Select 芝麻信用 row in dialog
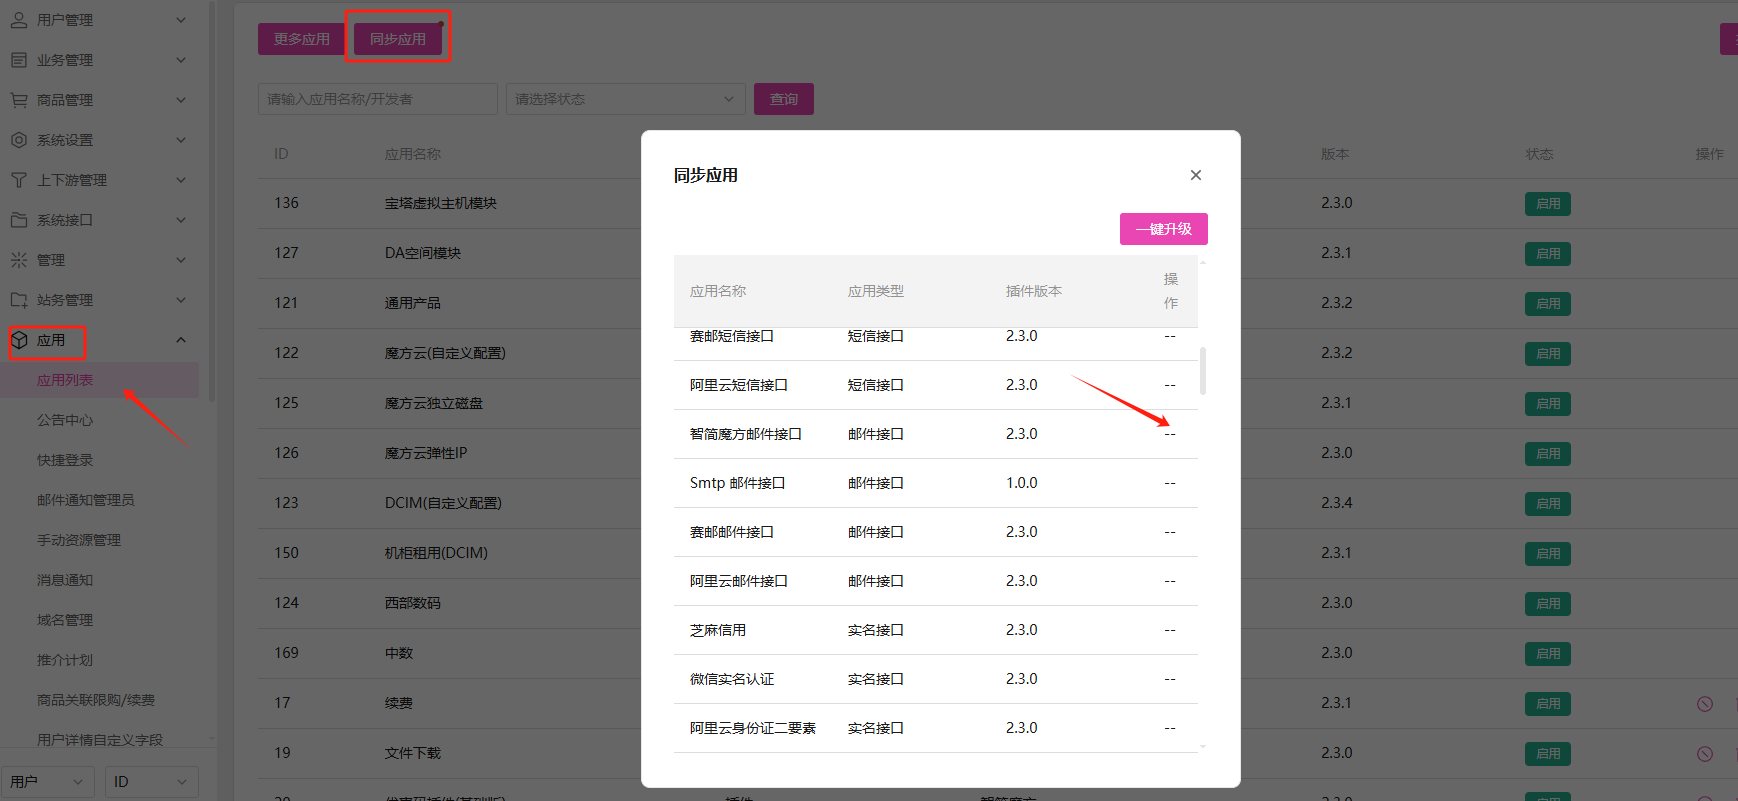 [936, 630]
